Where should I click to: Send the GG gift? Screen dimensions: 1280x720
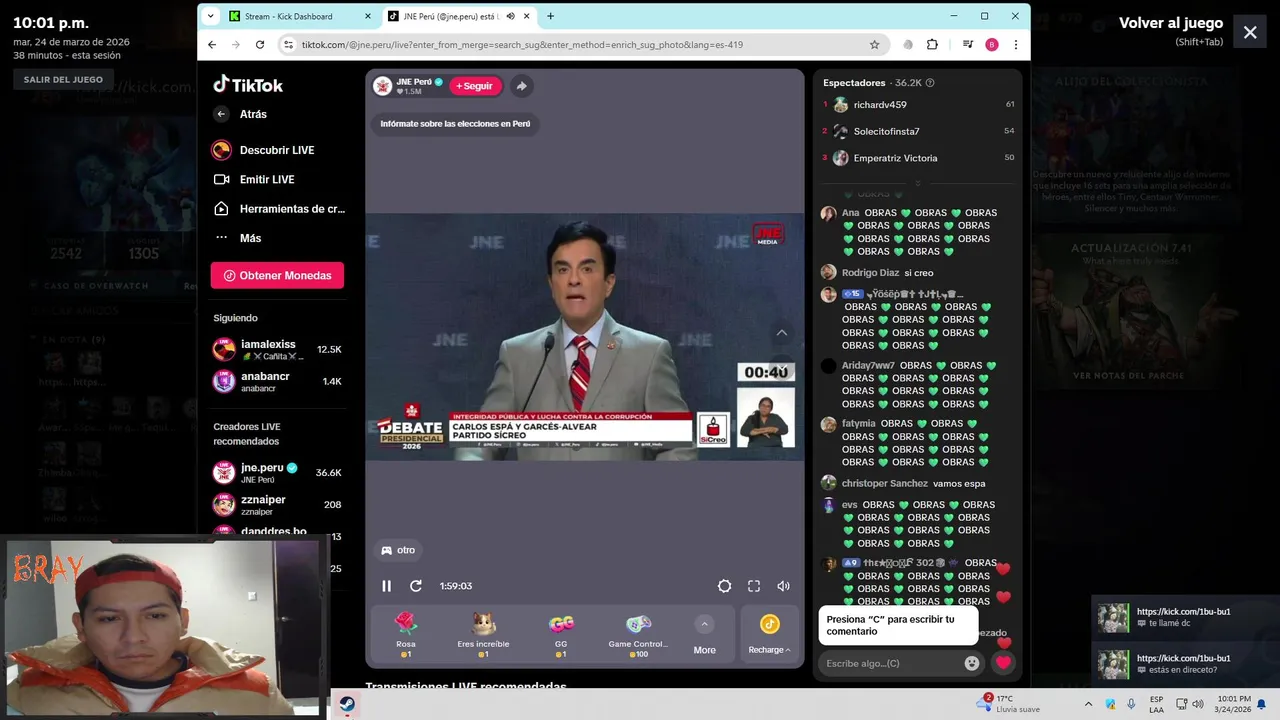pos(561,635)
